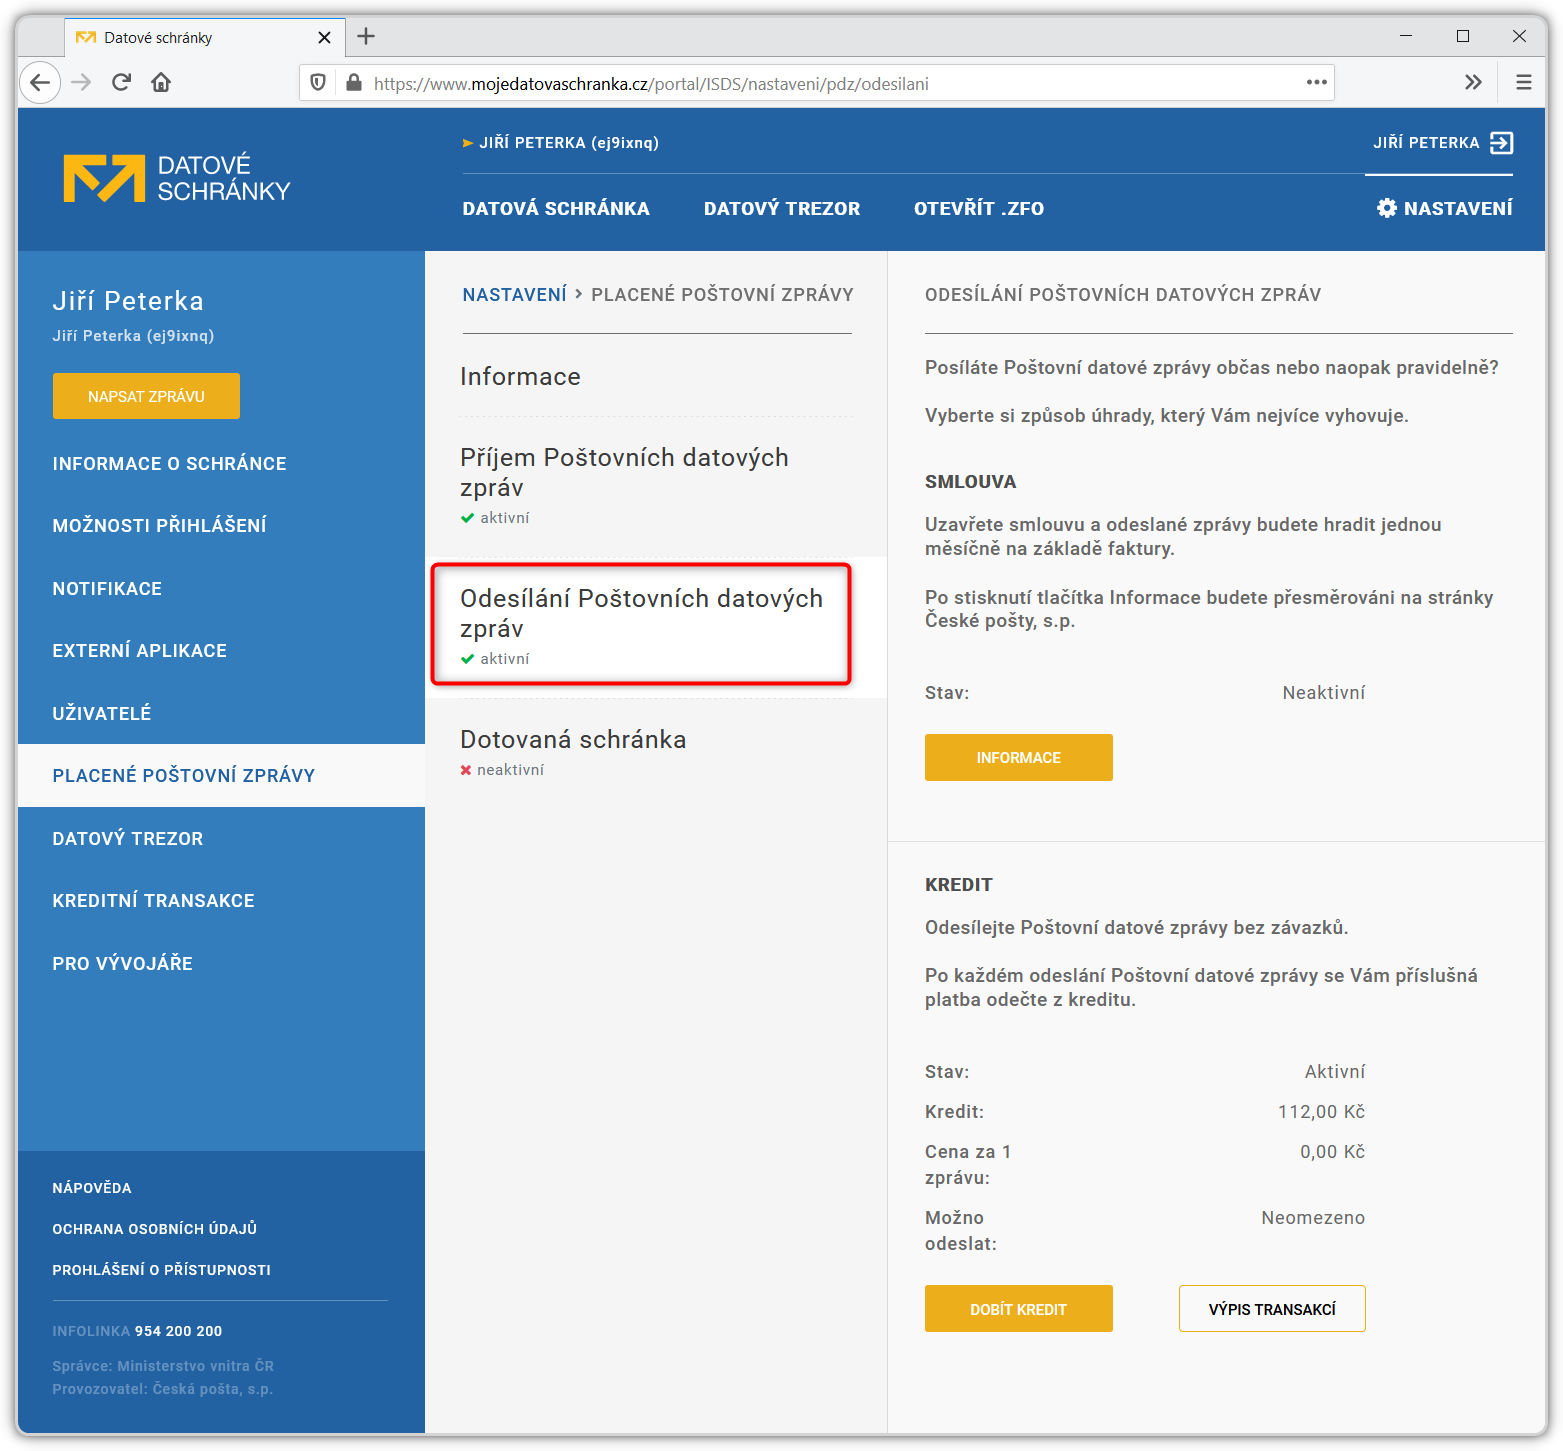Viewport: 1563px width, 1451px height.
Task: Maximize the browser window
Action: [x=1463, y=36]
